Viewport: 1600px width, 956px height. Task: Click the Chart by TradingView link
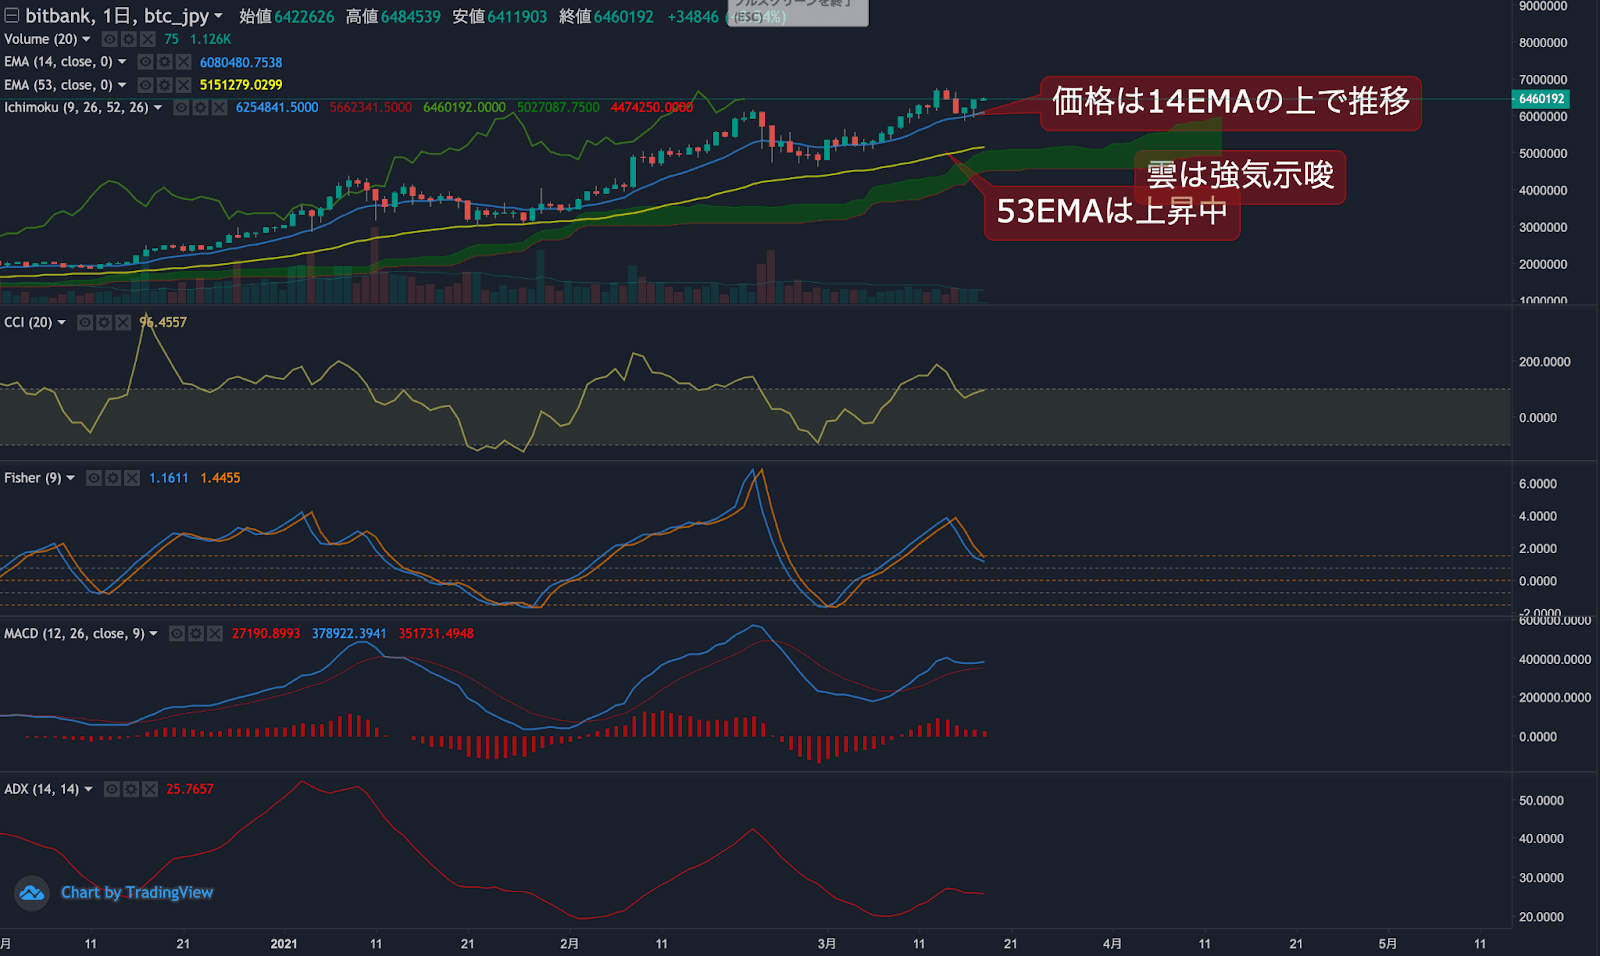(137, 892)
